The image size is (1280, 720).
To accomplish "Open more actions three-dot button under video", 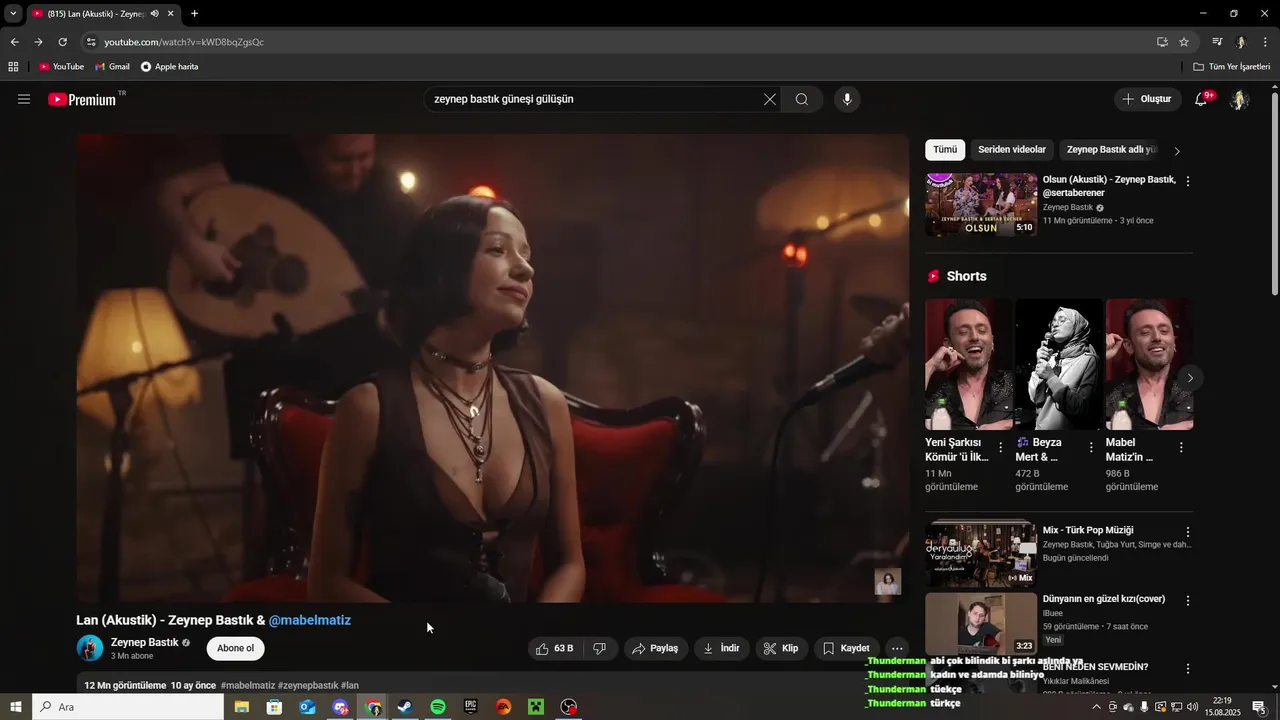I will point(897,648).
